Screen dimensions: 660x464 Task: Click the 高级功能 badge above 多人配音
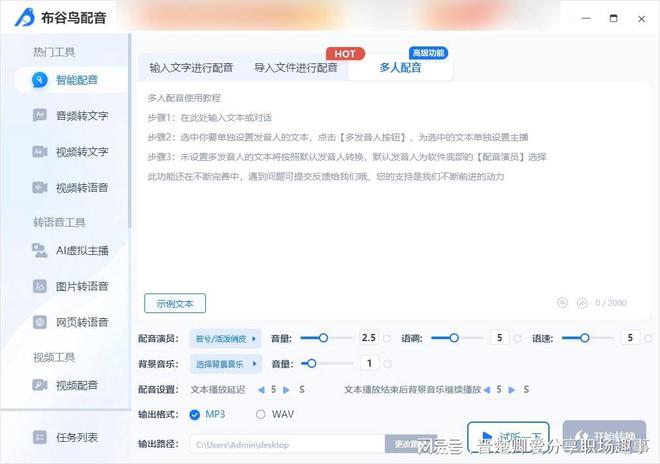pos(428,53)
